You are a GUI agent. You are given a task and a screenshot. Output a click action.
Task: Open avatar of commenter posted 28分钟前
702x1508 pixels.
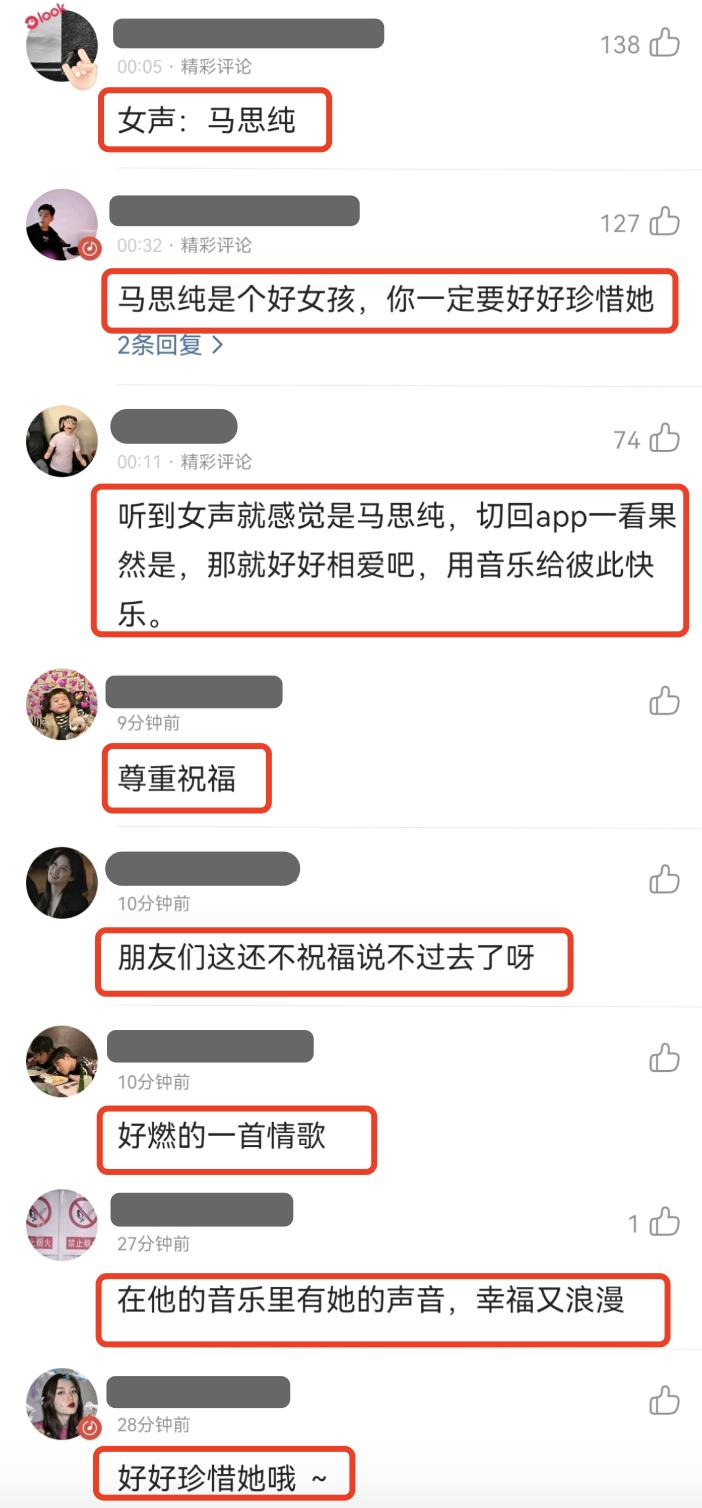(62, 1403)
